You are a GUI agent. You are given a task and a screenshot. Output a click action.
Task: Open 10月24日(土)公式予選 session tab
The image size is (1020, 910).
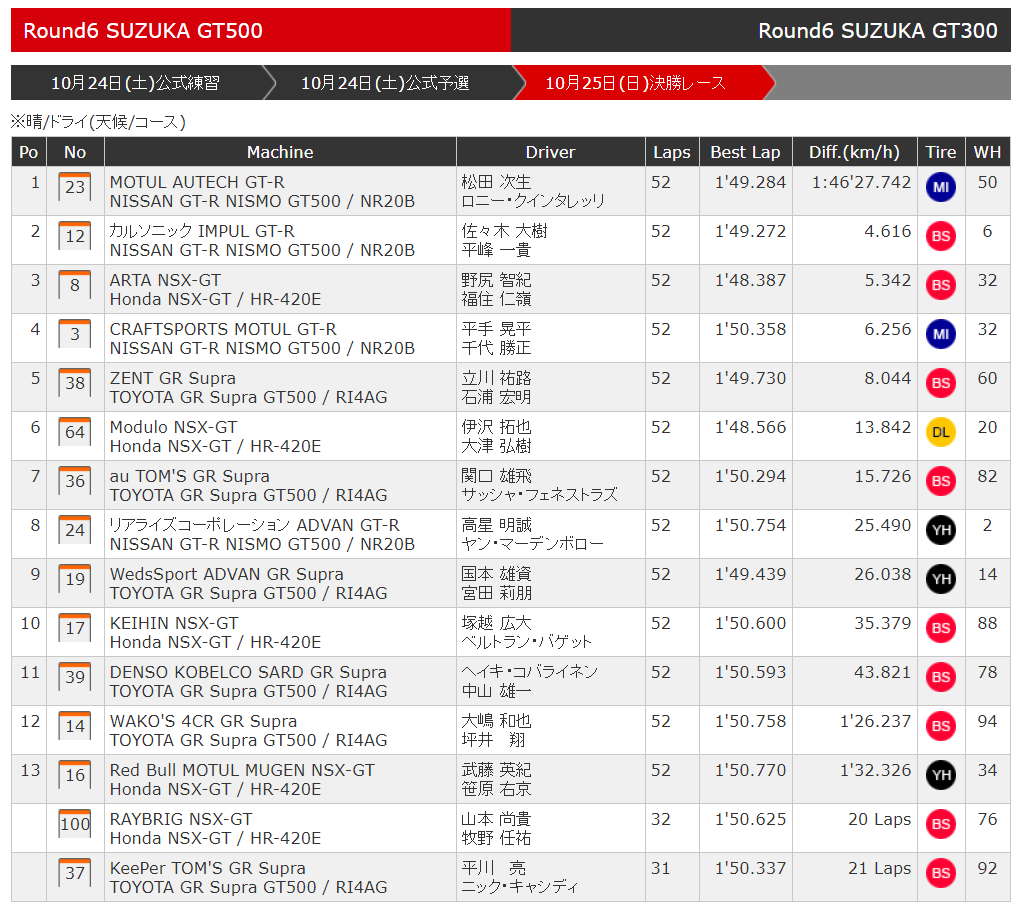point(385,83)
